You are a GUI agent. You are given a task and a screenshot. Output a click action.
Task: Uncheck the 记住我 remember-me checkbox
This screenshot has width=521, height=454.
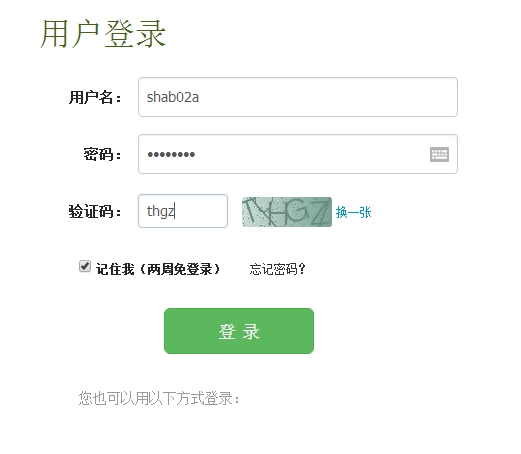(85, 266)
